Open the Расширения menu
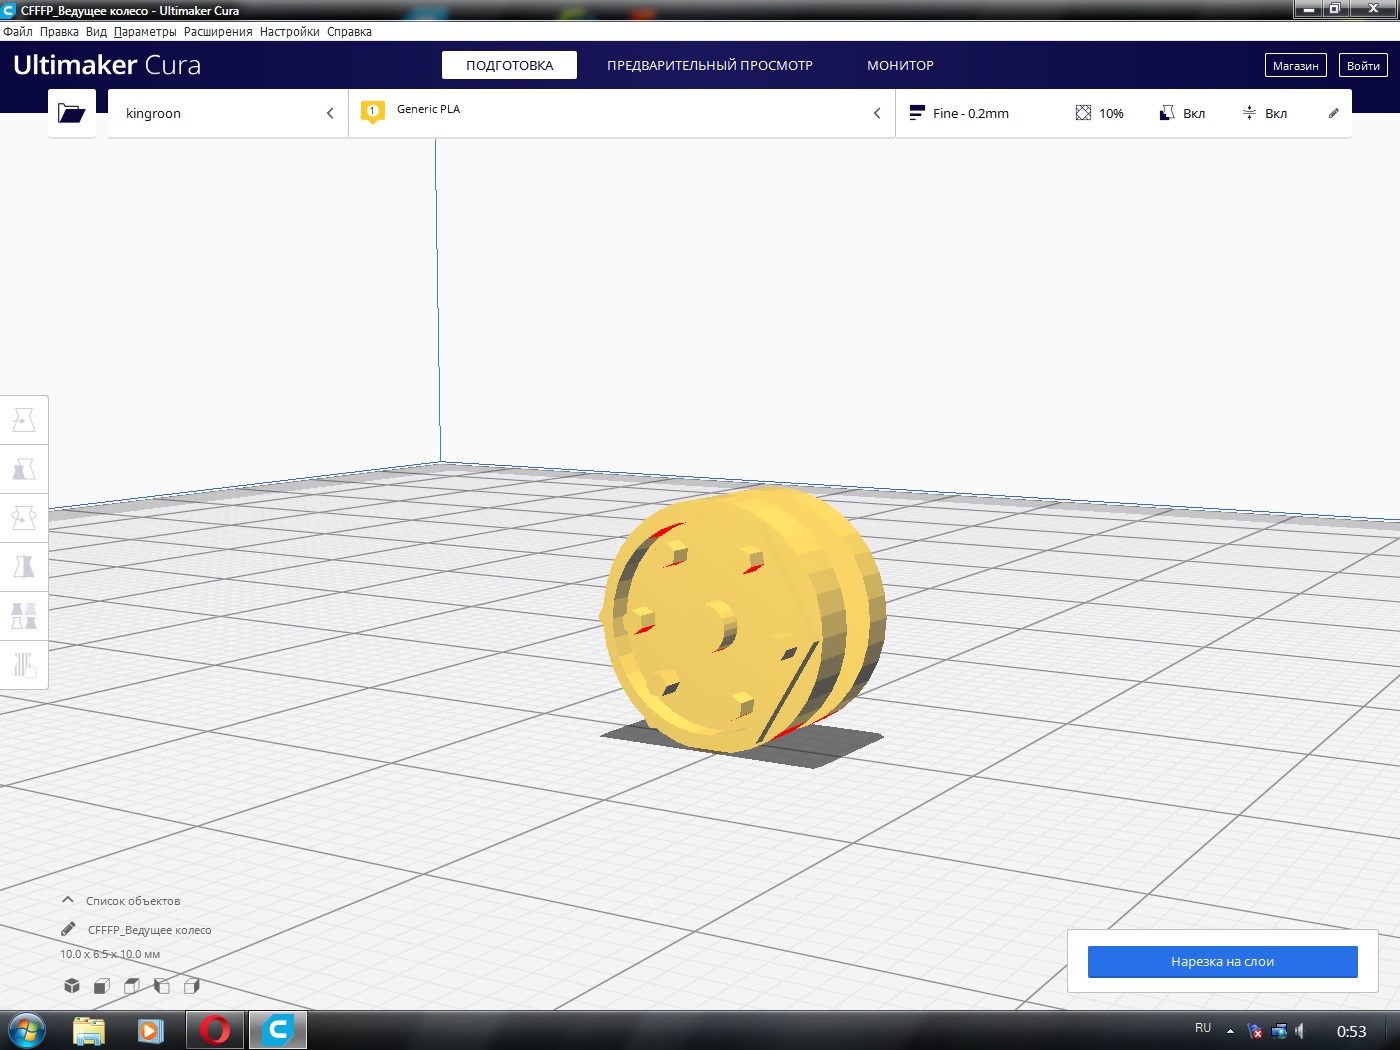Image resolution: width=1400 pixels, height=1050 pixels. [218, 32]
